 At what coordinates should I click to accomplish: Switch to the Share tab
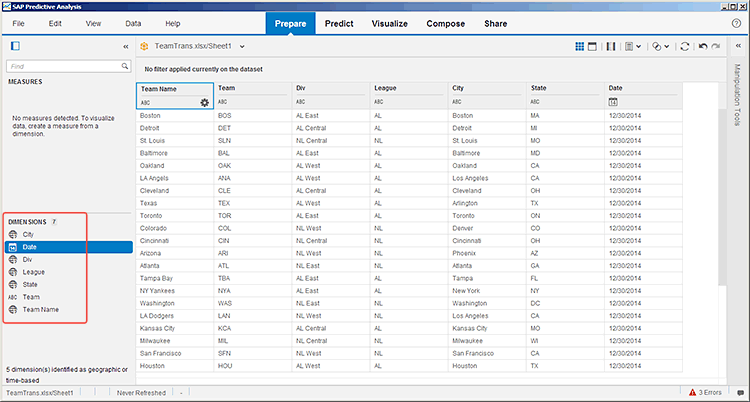coord(496,23)
